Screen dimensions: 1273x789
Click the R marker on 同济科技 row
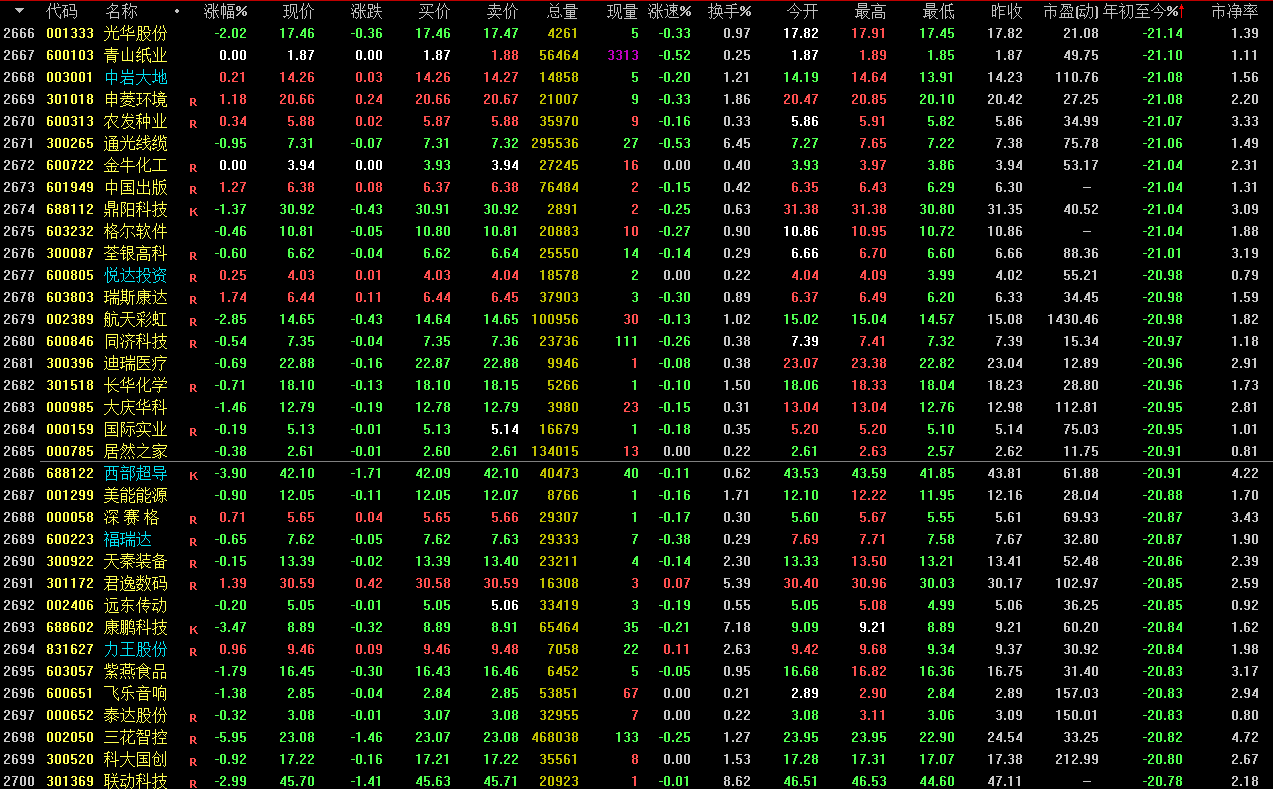(193, 343)
